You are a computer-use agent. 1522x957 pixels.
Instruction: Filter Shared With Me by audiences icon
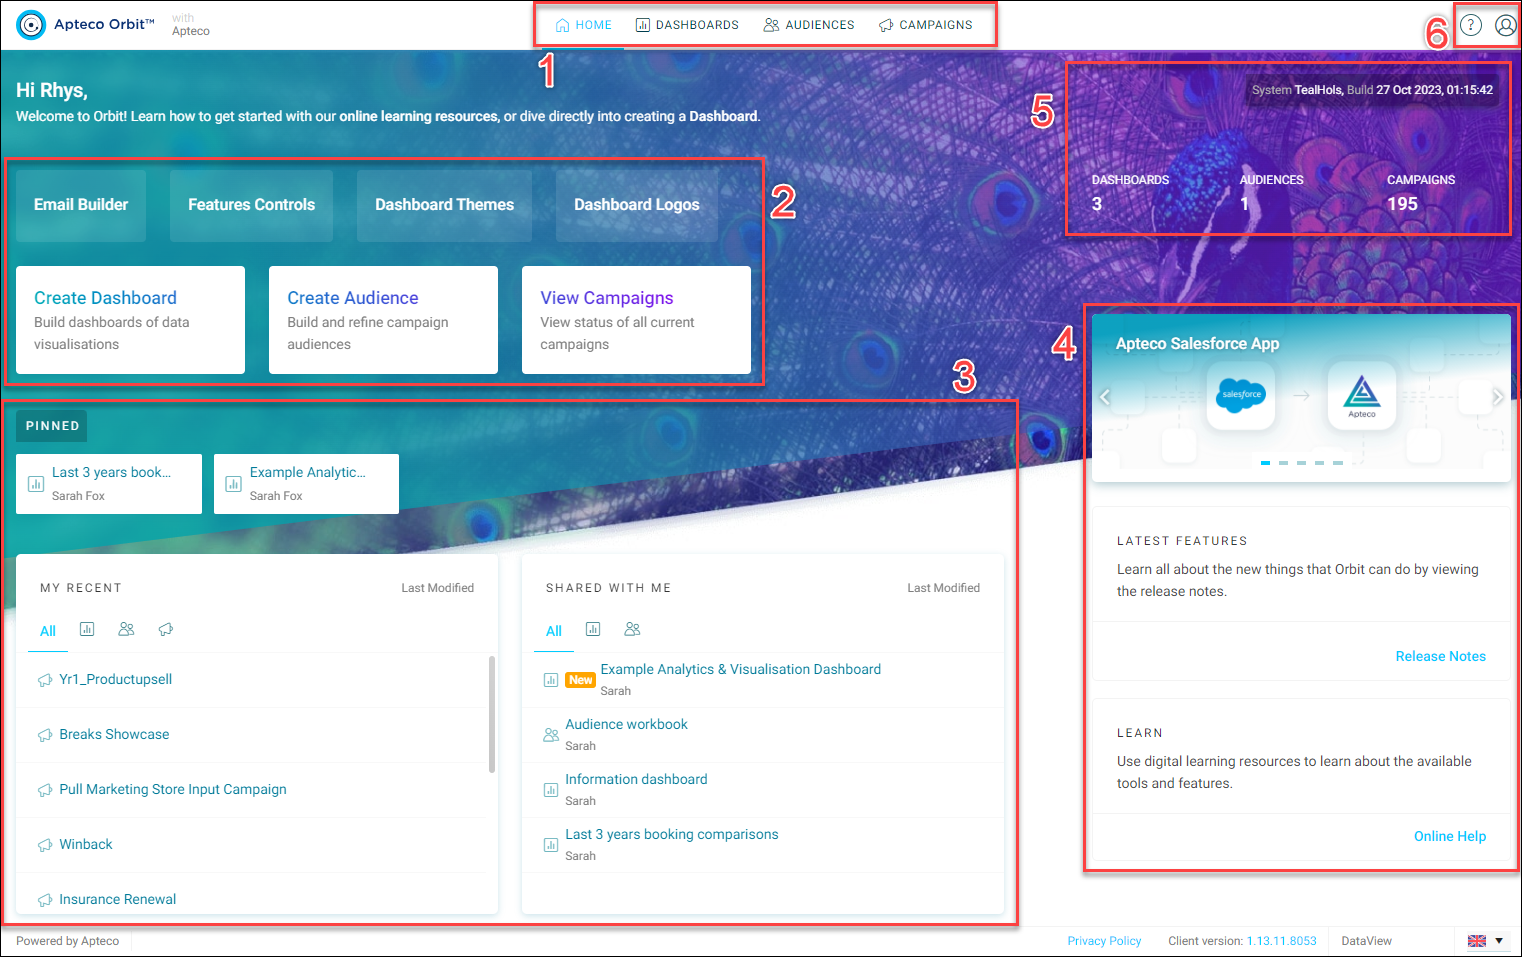(632, 629)
